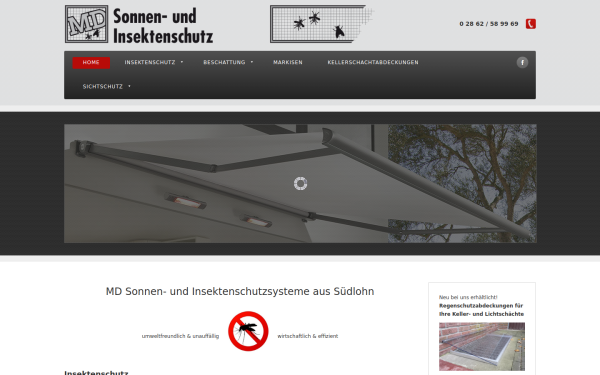Expand the Beschattung dropdown arrow
Screen dimensions: 600x375
252,62
